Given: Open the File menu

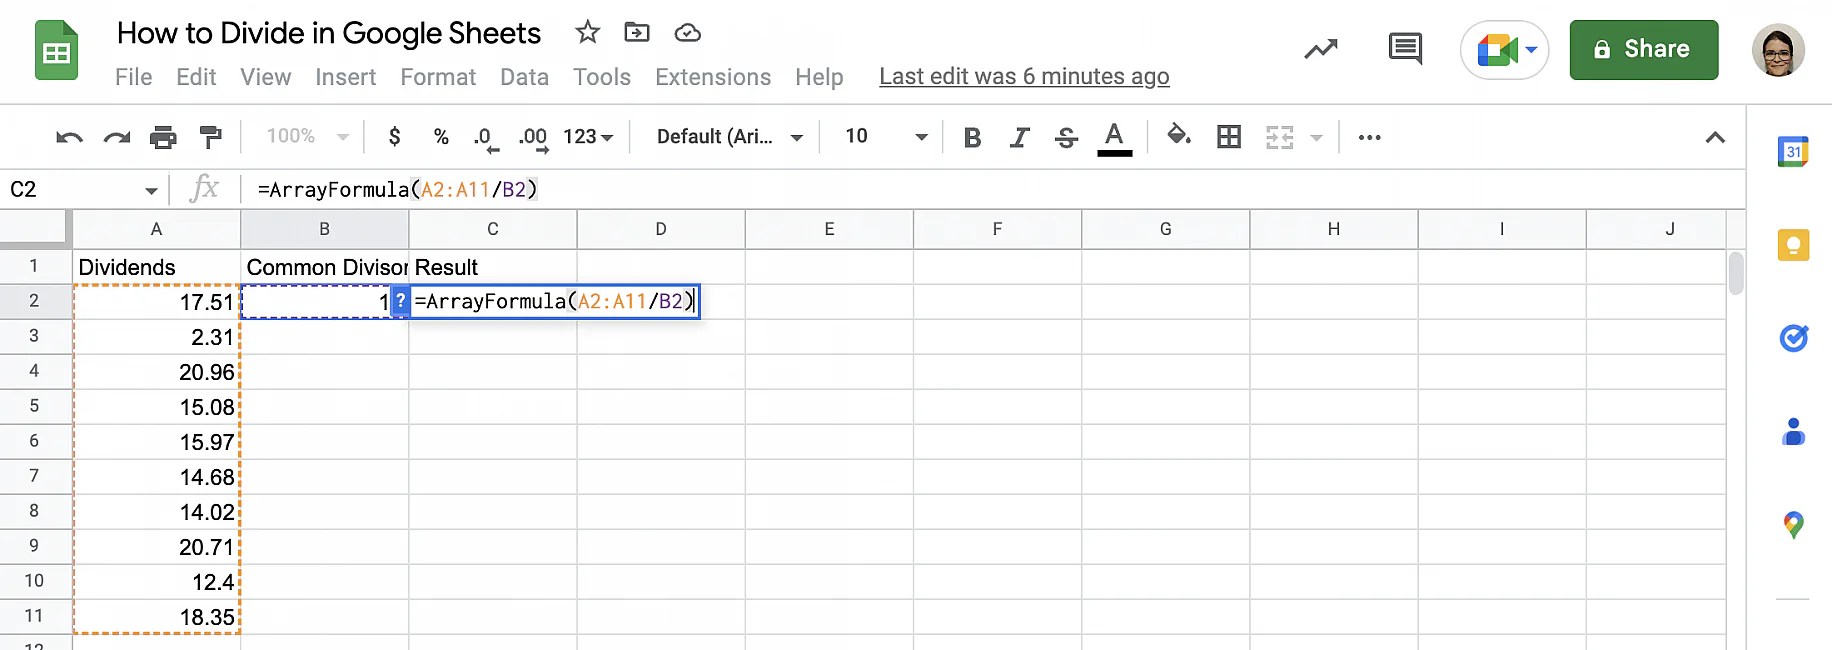Looking at the screenshot, I should 134,77.
